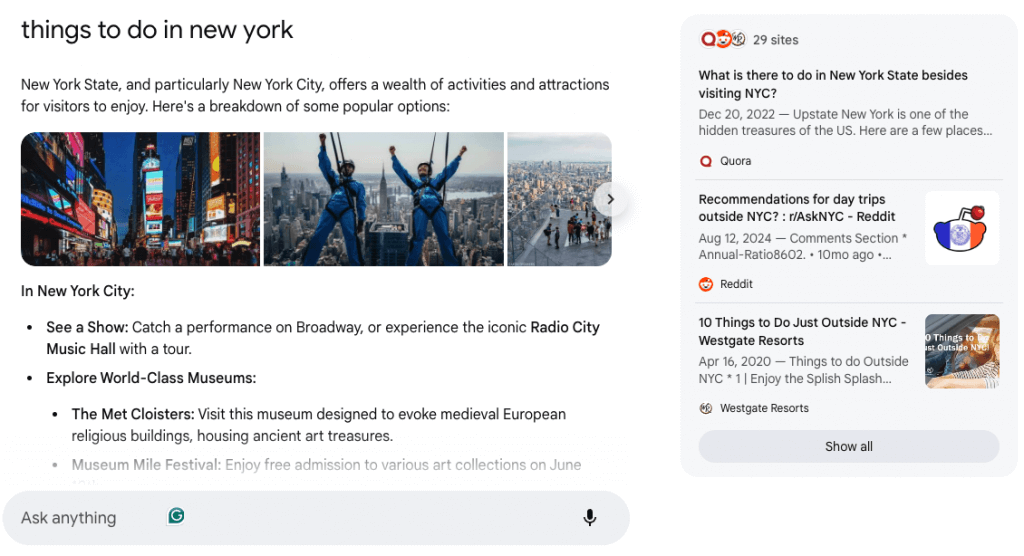The height and width of the screenshot is (556, 1024).
Task: Click 'The Met Cloisters:' bullet text
Action: tap(133, 414)
